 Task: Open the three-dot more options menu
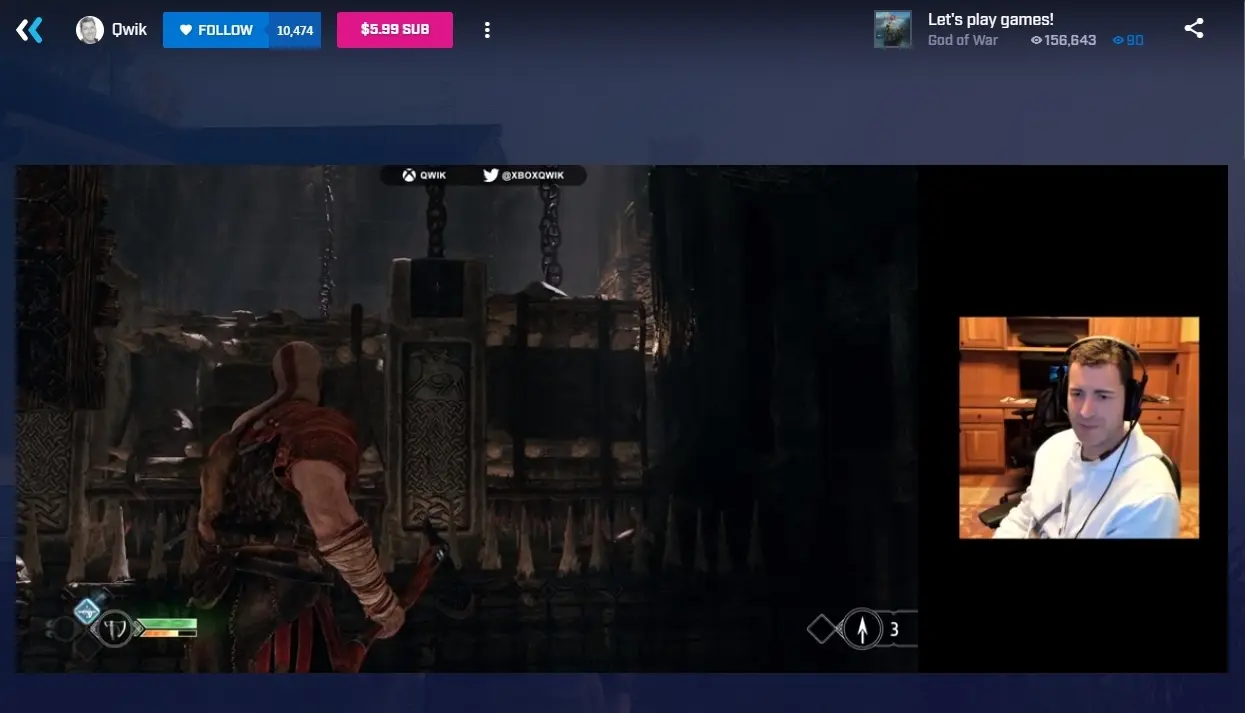click(x=487, y=30)
